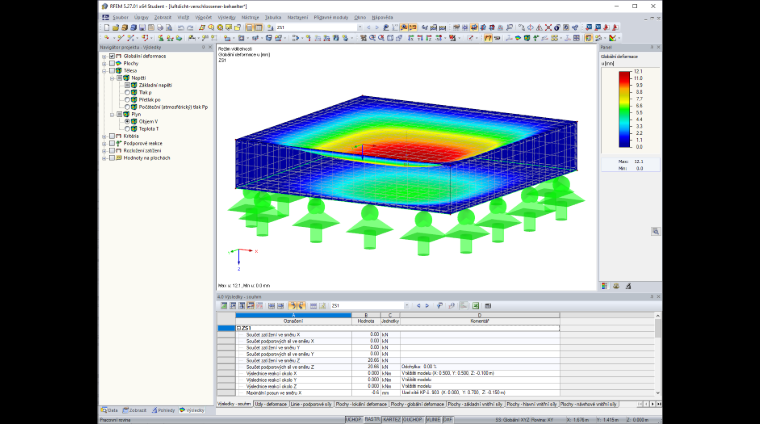Click the colored results diagram icon at toolbar end
Screen dimensions: 760x424
pos(613,38)
